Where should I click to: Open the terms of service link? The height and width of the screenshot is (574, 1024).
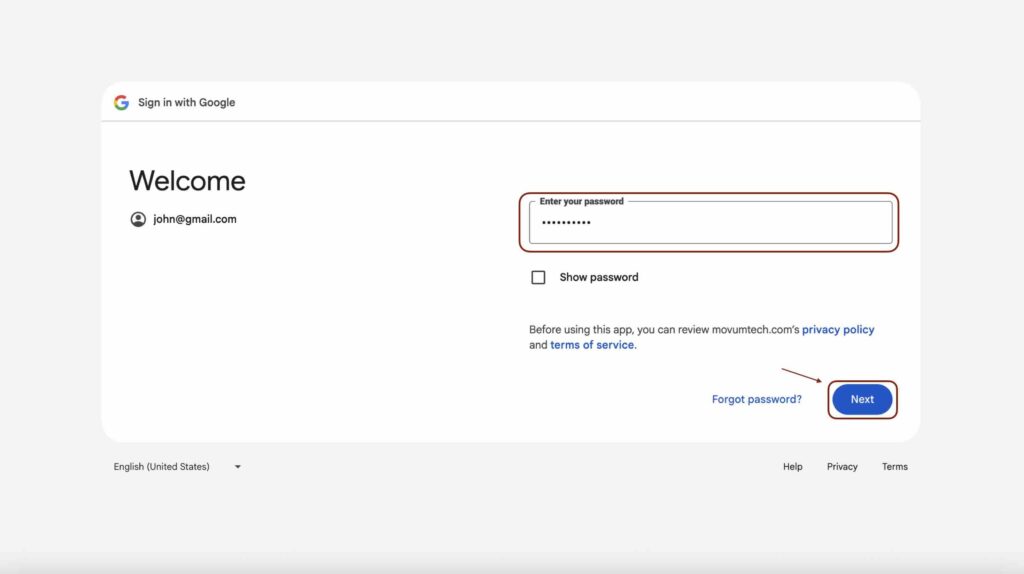[592, 345]
